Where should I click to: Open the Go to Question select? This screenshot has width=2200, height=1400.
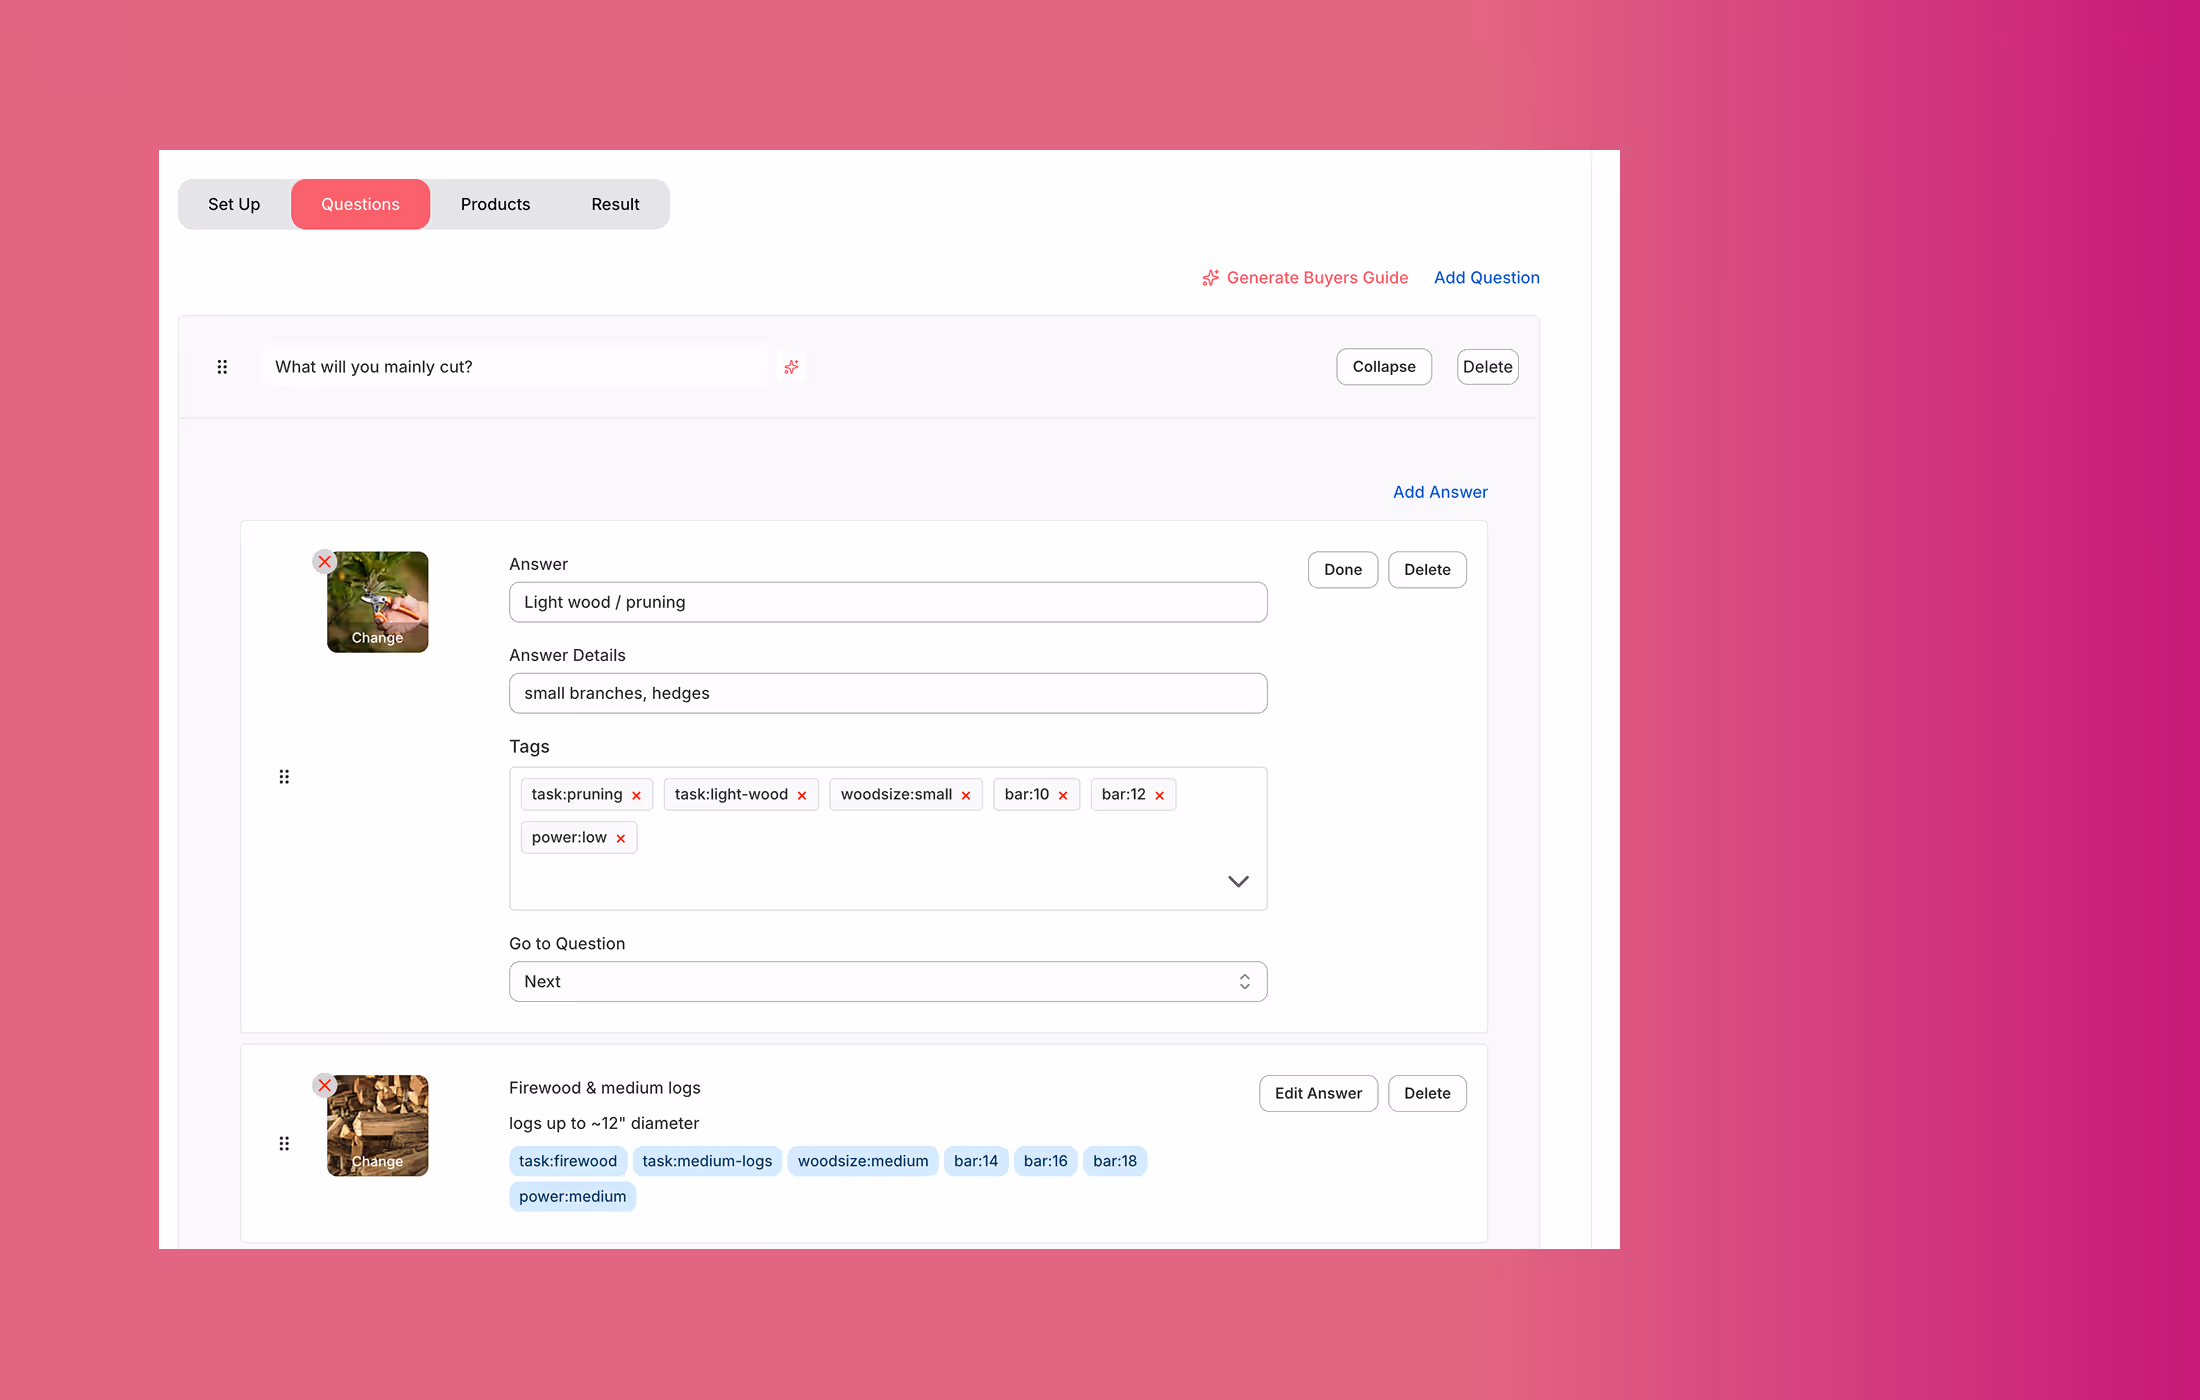(887, 981)
